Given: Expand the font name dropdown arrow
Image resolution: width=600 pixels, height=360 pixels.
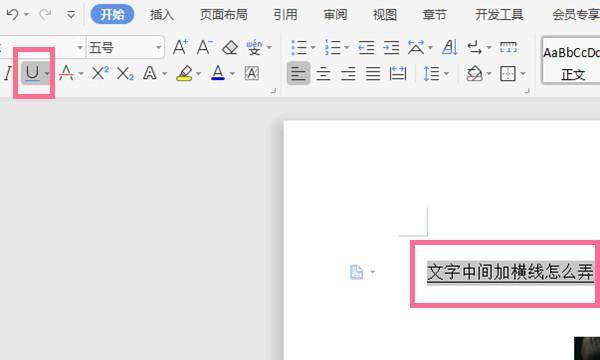Looking at the screenshot, I should tap(80, 48).
